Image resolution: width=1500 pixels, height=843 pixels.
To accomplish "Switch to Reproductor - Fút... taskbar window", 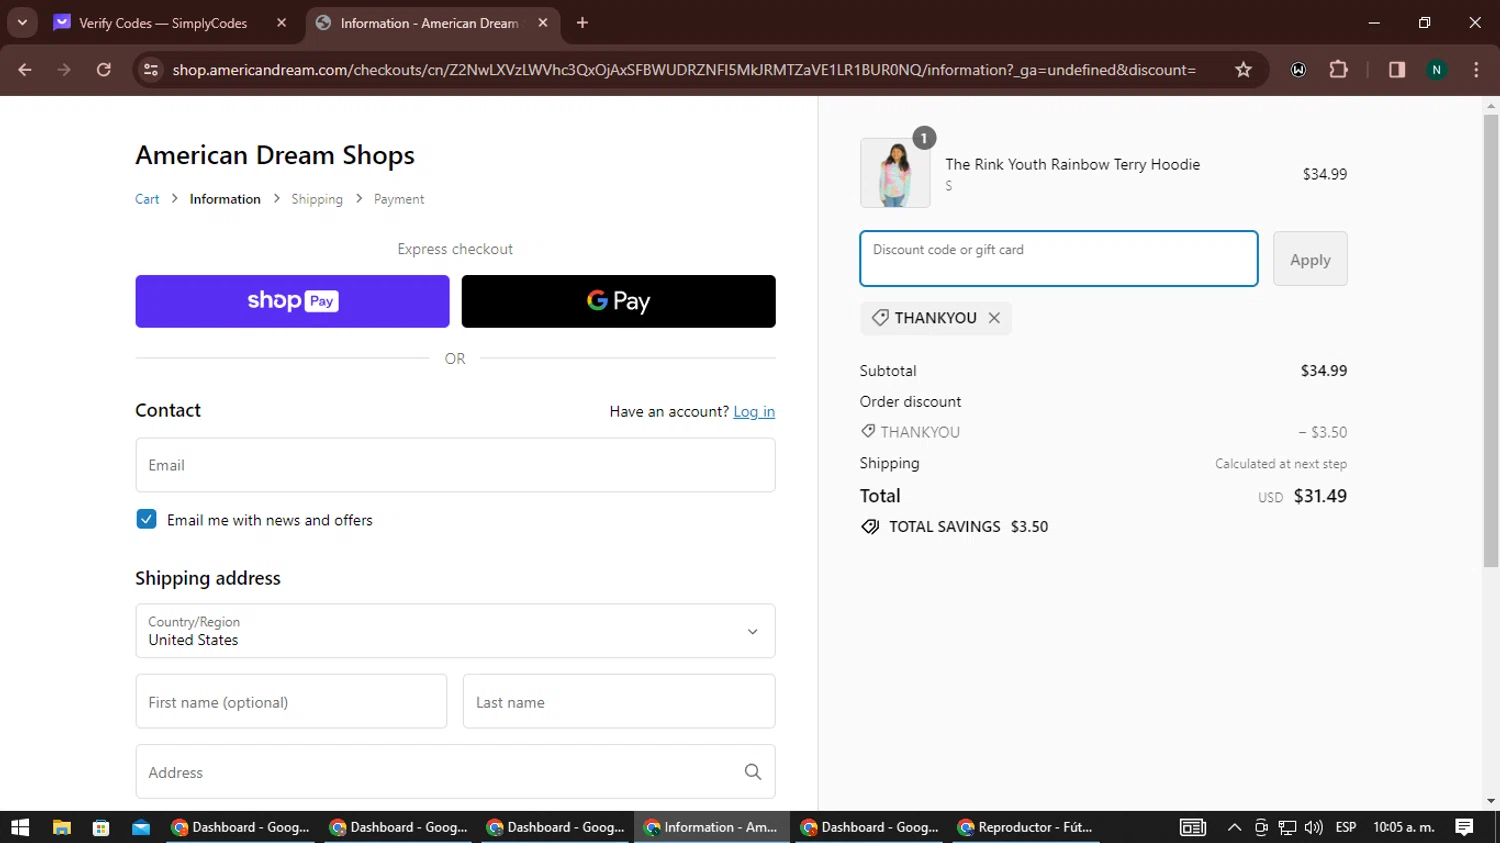I will [x=1025, y=827].
